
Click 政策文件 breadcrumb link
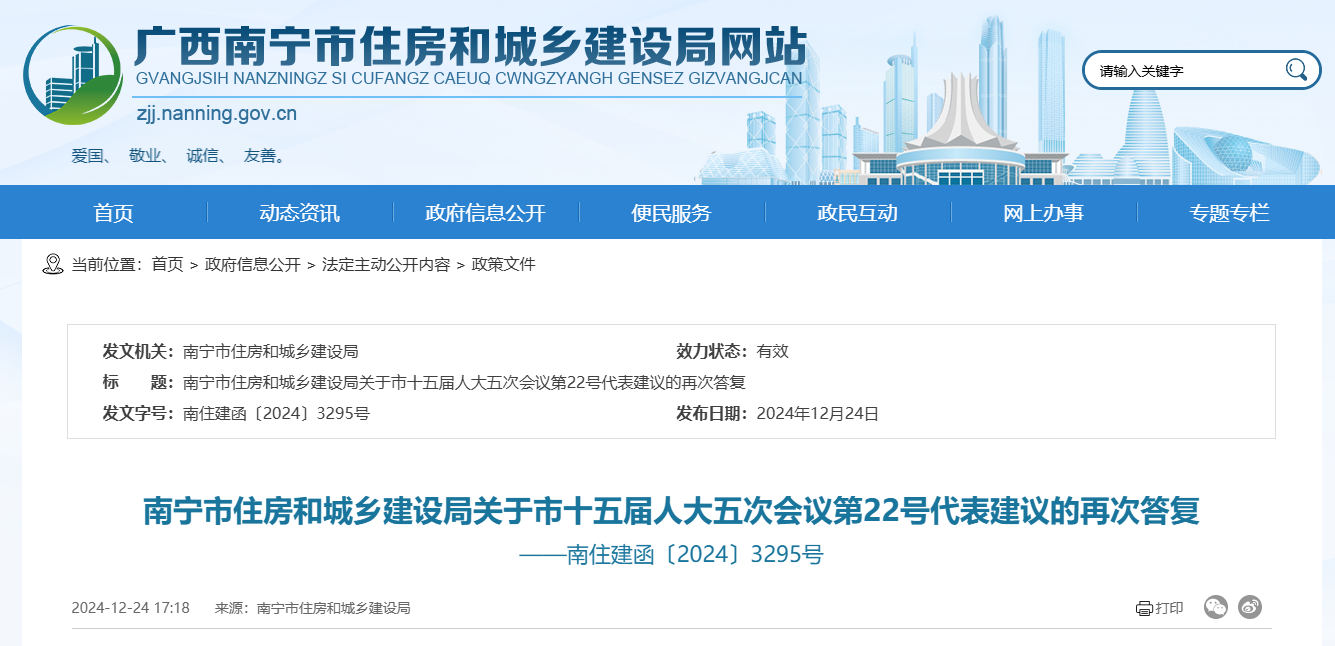[503, 265]
